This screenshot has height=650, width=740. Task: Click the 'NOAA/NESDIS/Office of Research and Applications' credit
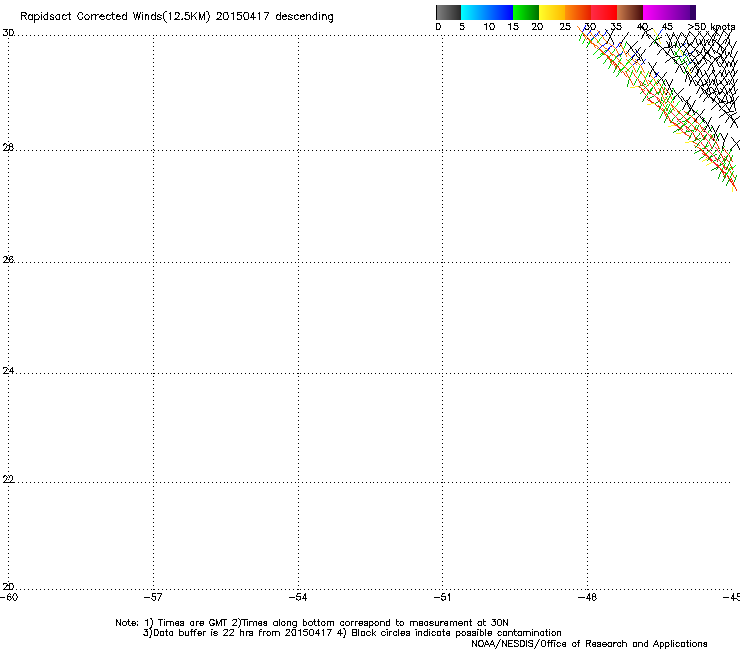[589, 644]
